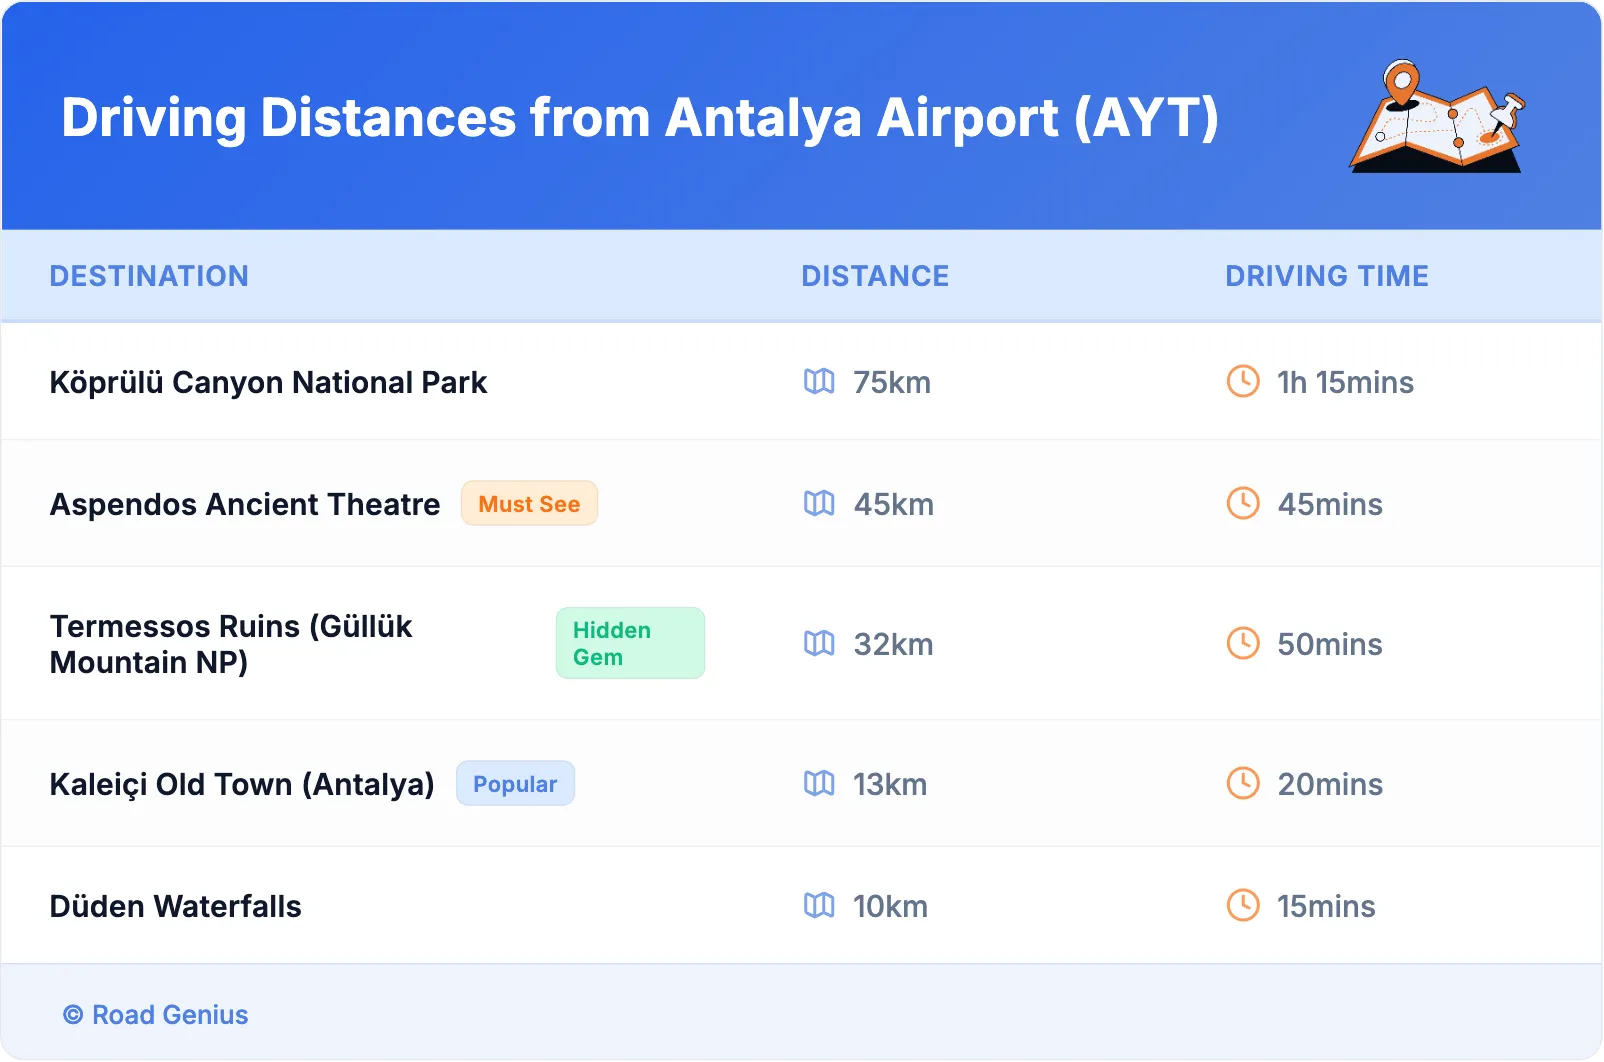Click the DESTINATION column header

coord(149,276)
